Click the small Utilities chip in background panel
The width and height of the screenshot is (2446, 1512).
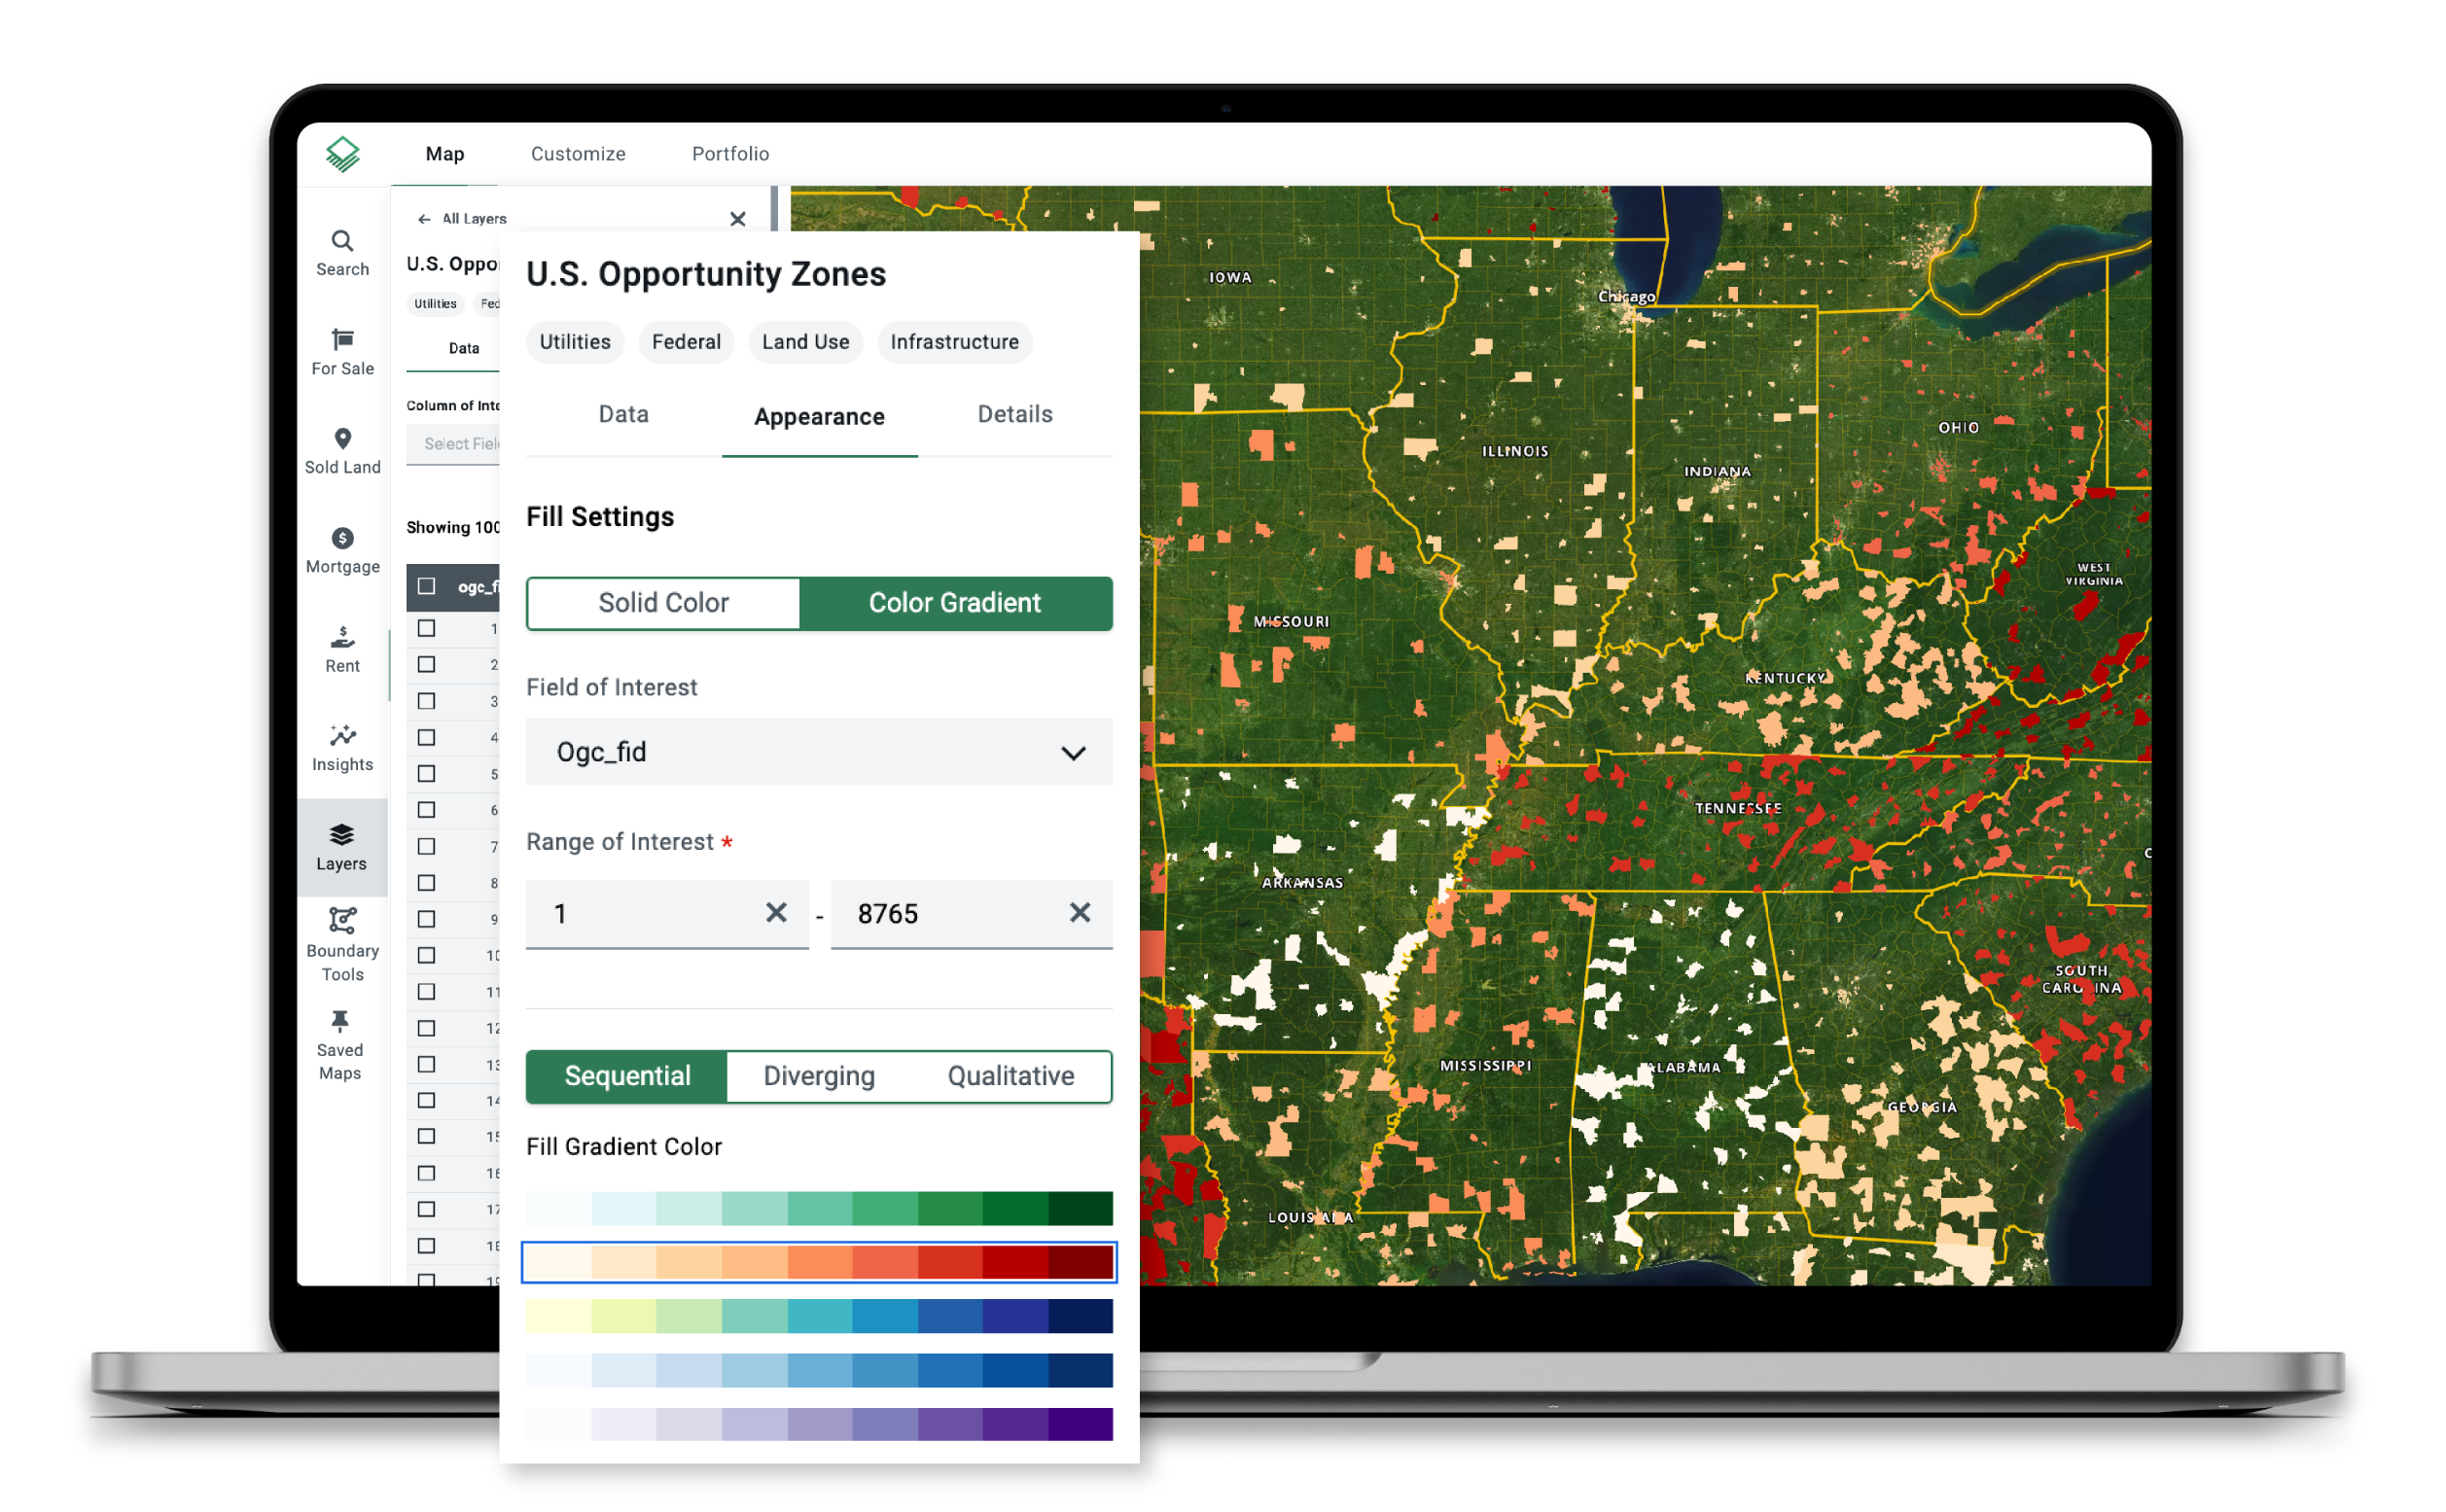pos(435,304)
